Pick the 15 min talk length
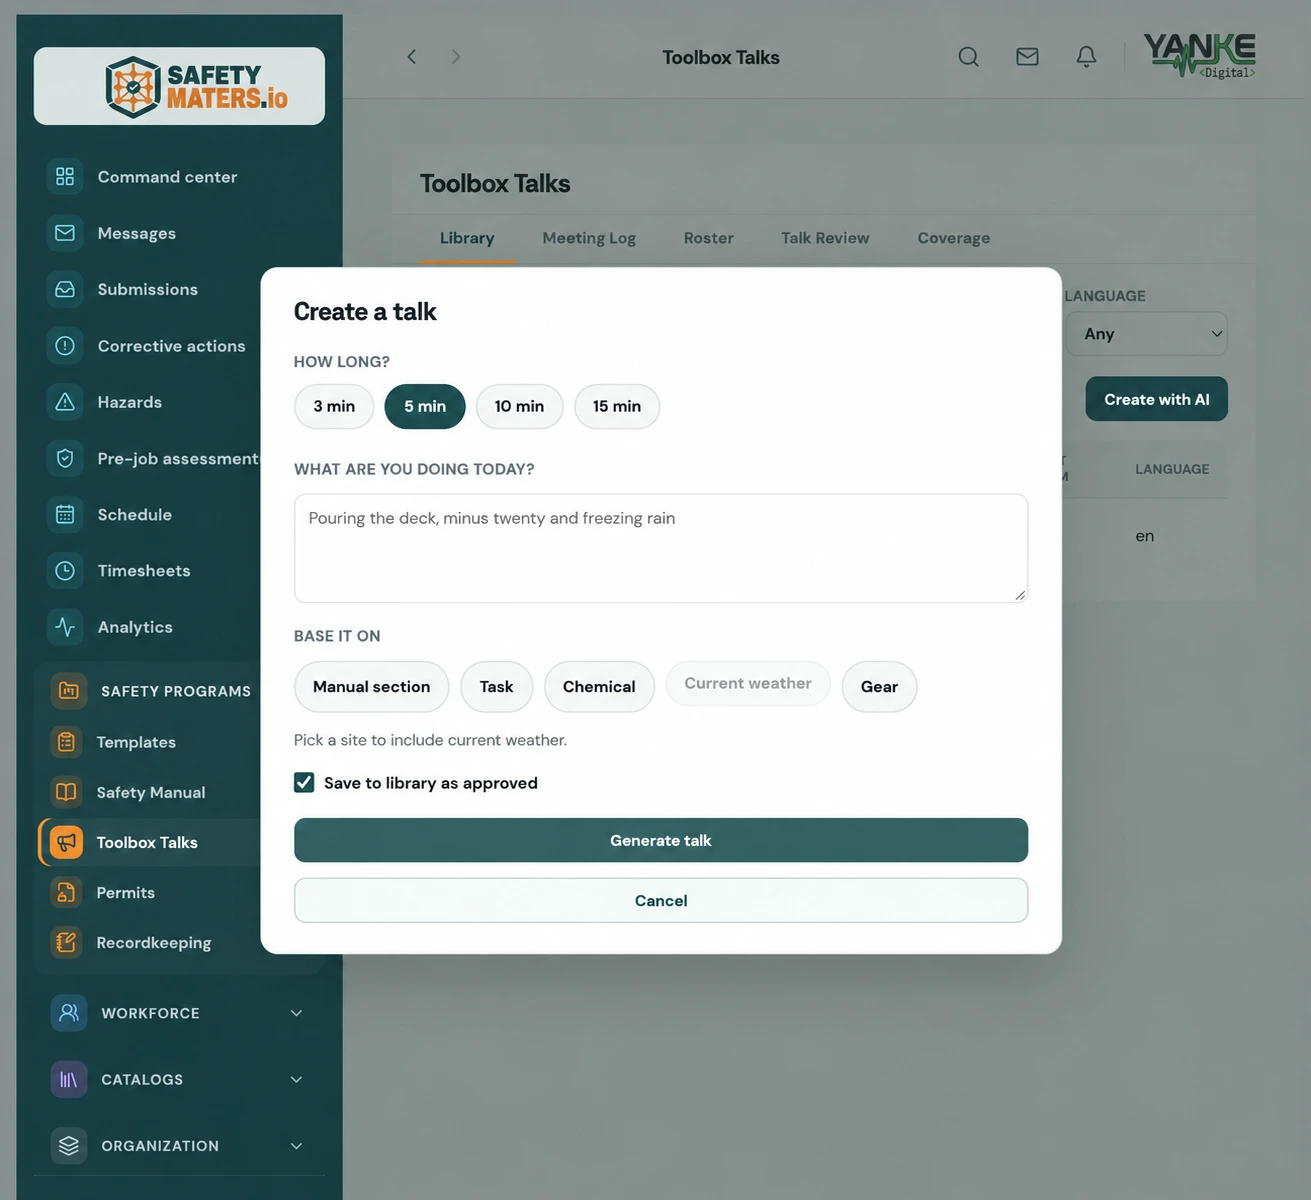The height and width of the screenshot is (1200, 1311). pos(617,406)
